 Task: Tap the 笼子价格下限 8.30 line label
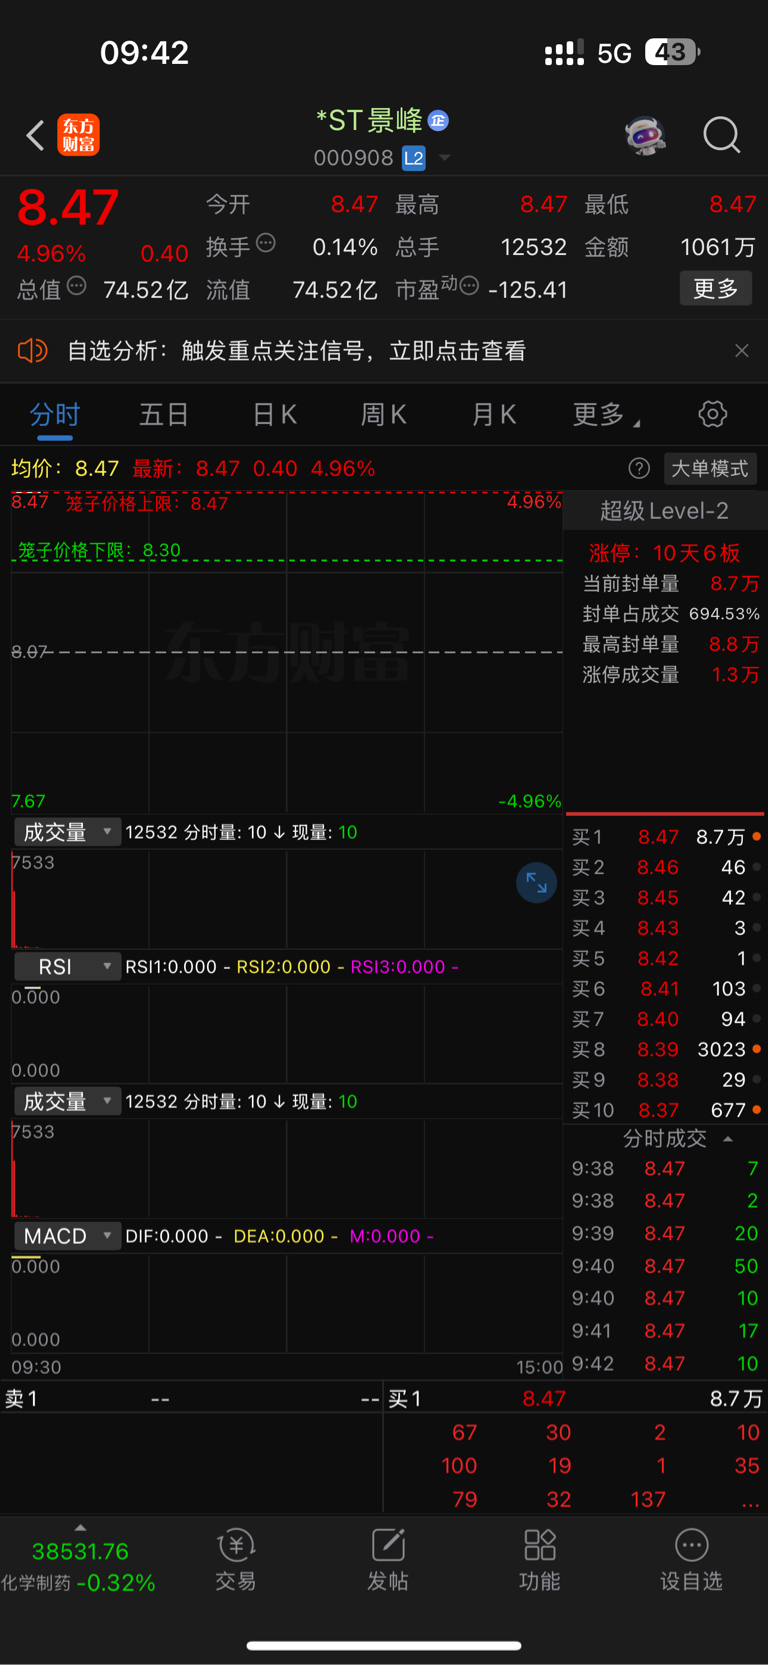99,550
